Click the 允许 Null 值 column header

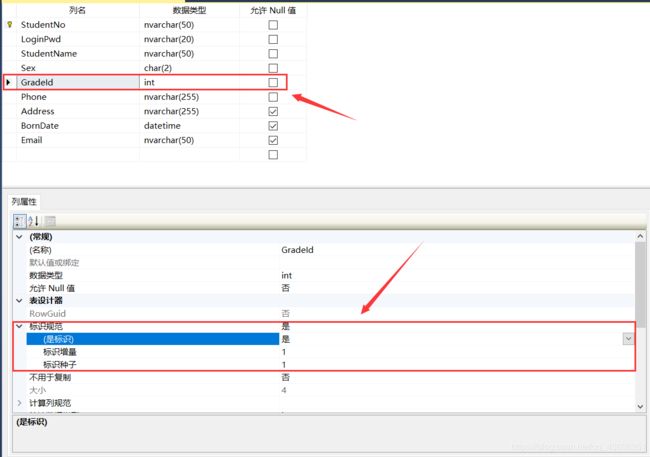pos(273,10)
